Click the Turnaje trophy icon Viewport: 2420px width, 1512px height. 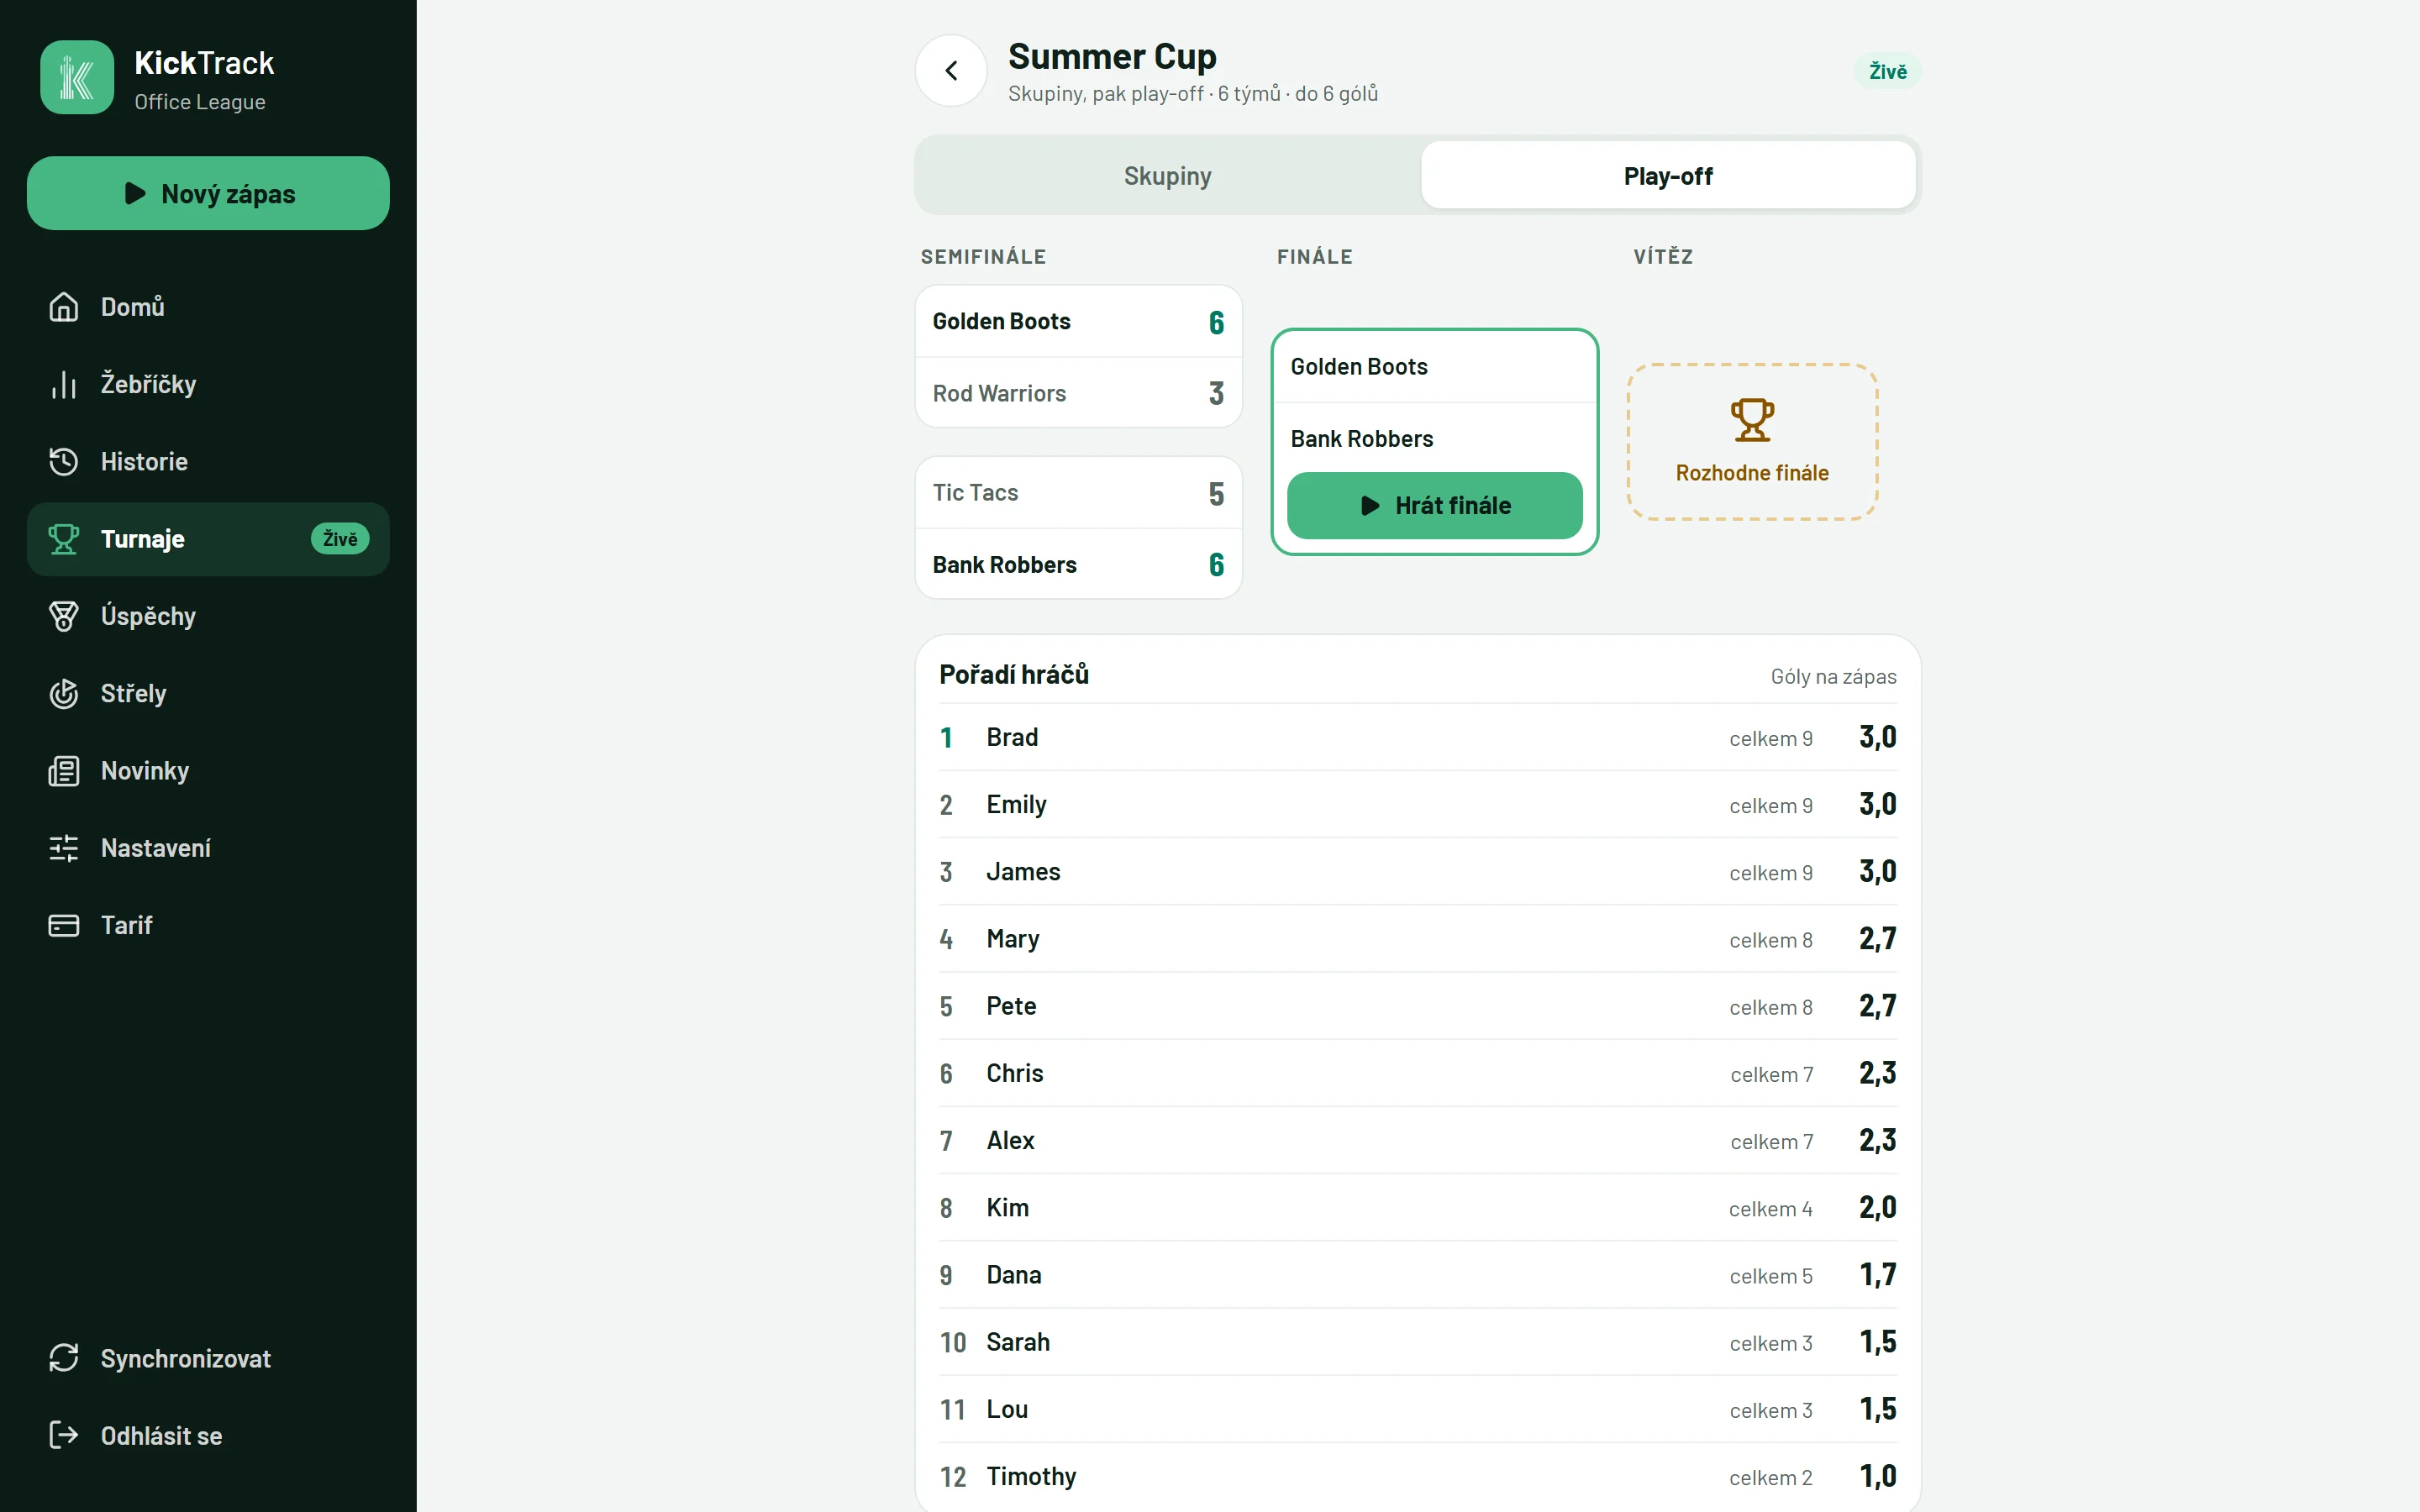(x=63, y=539)
